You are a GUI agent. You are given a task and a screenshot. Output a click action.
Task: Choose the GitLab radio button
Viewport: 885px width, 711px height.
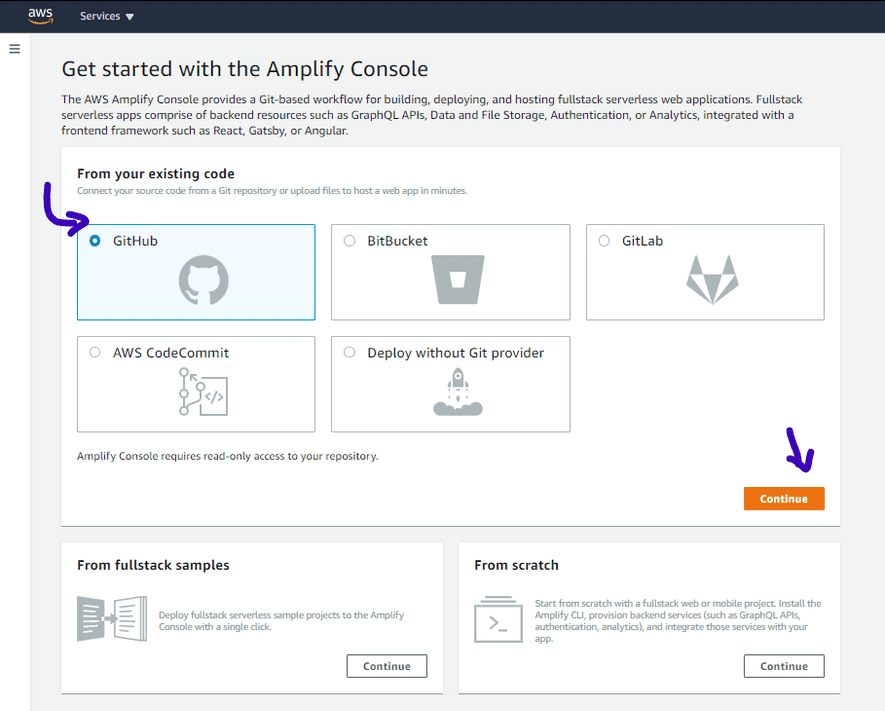(604, 241)
